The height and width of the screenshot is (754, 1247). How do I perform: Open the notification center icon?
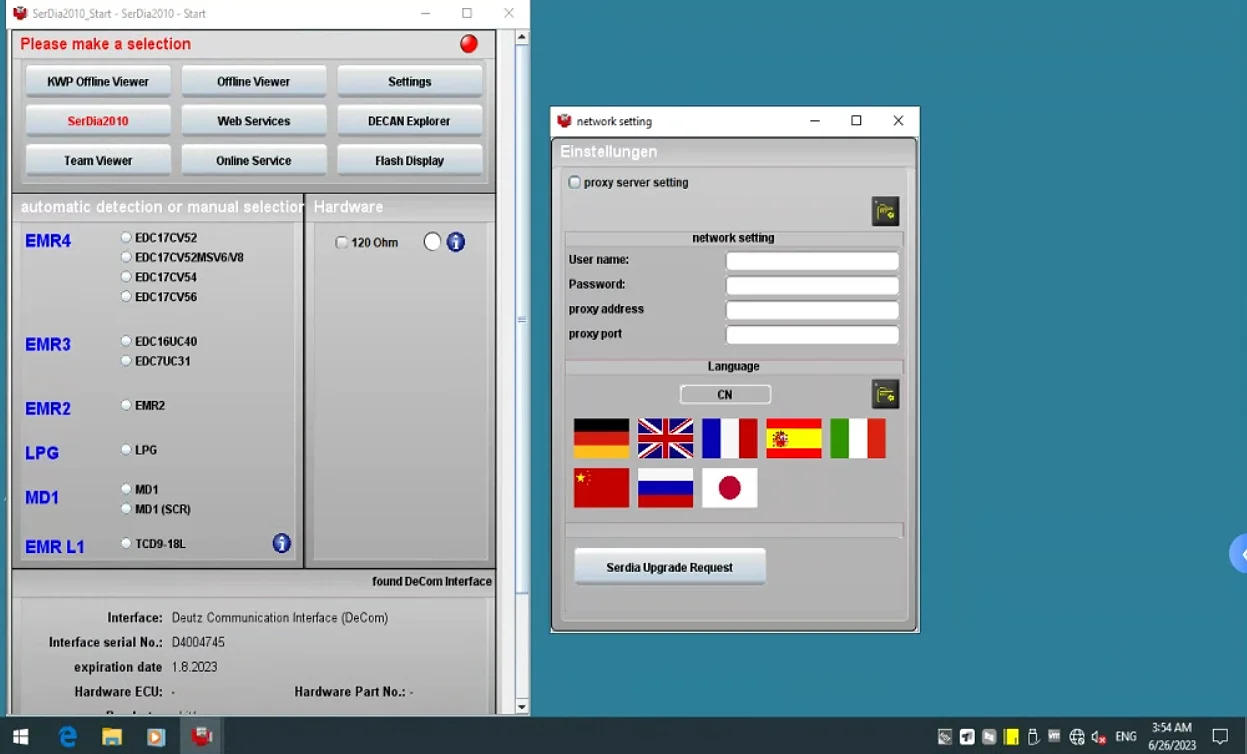pyautogui.click(x=1220, y=737)
